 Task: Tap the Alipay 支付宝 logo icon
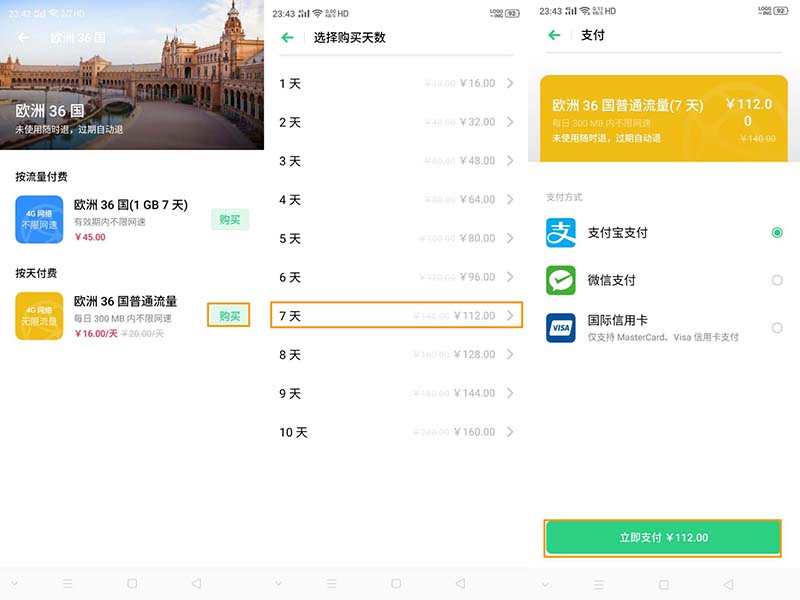tap(561, 233)
